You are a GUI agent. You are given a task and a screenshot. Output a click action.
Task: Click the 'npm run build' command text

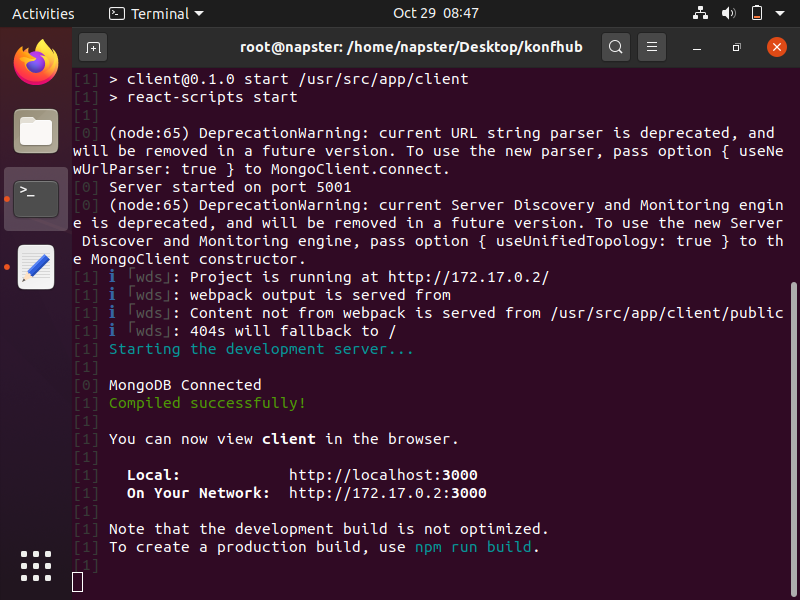click(x=473, y=547)
